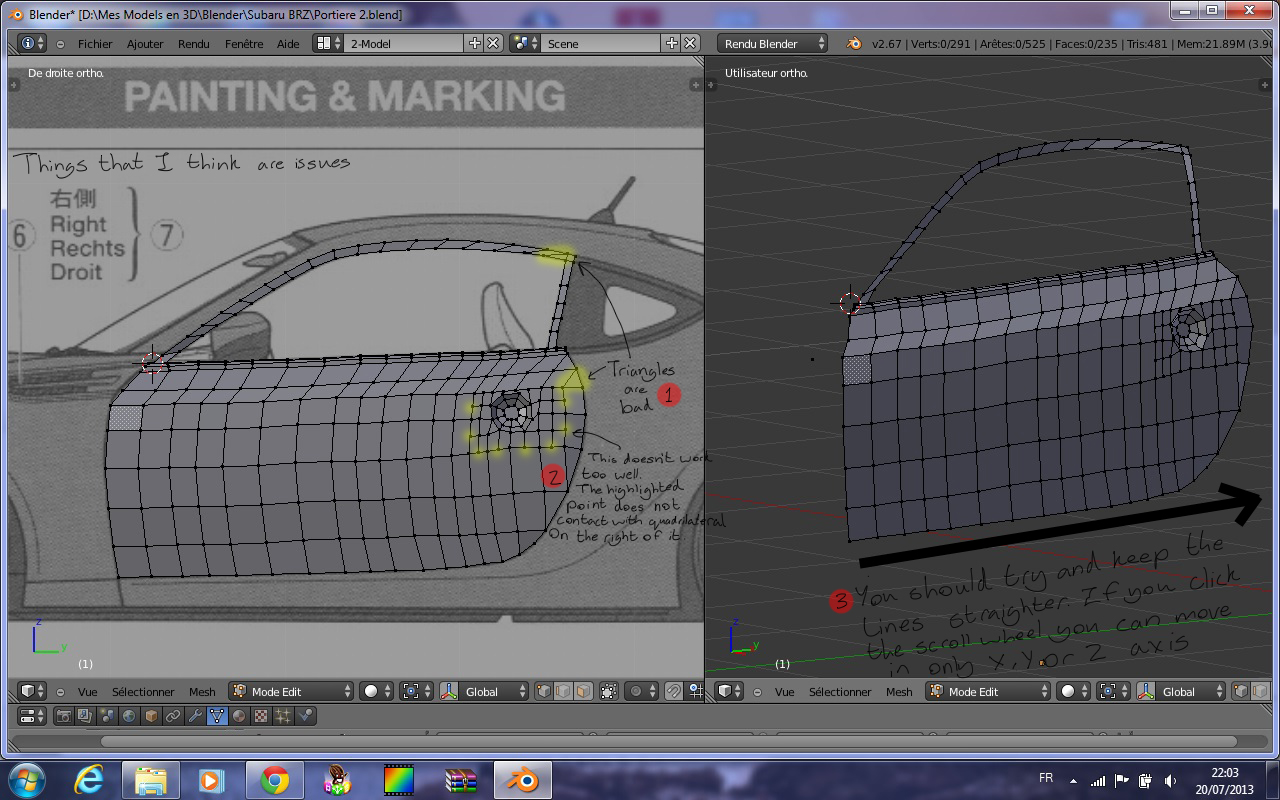Open properties editor type selector

[x=32, y=716]
